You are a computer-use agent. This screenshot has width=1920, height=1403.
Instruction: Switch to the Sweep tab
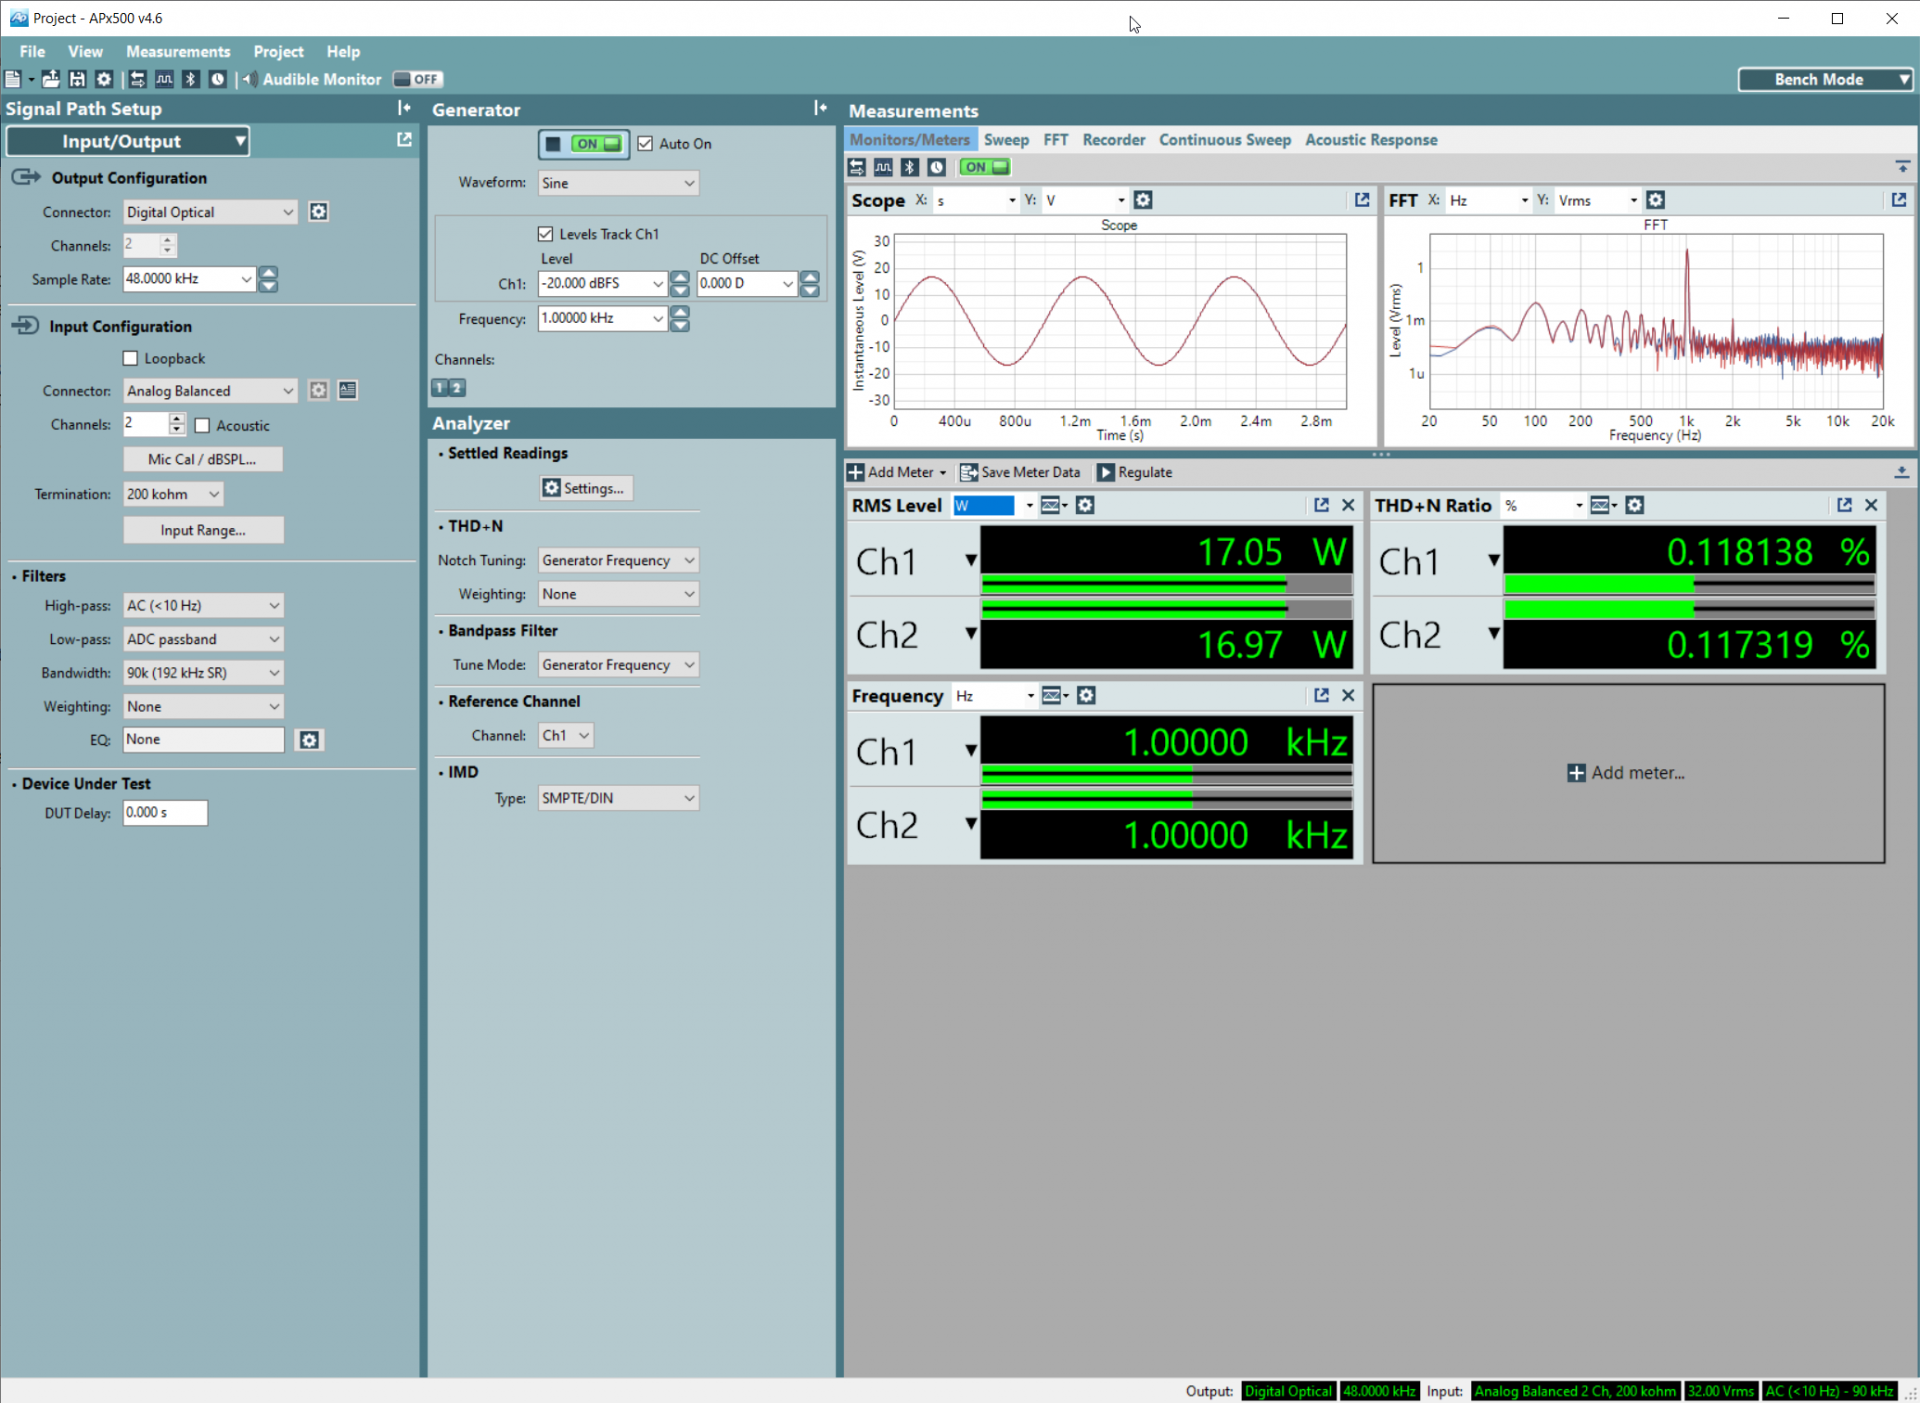1006,140
